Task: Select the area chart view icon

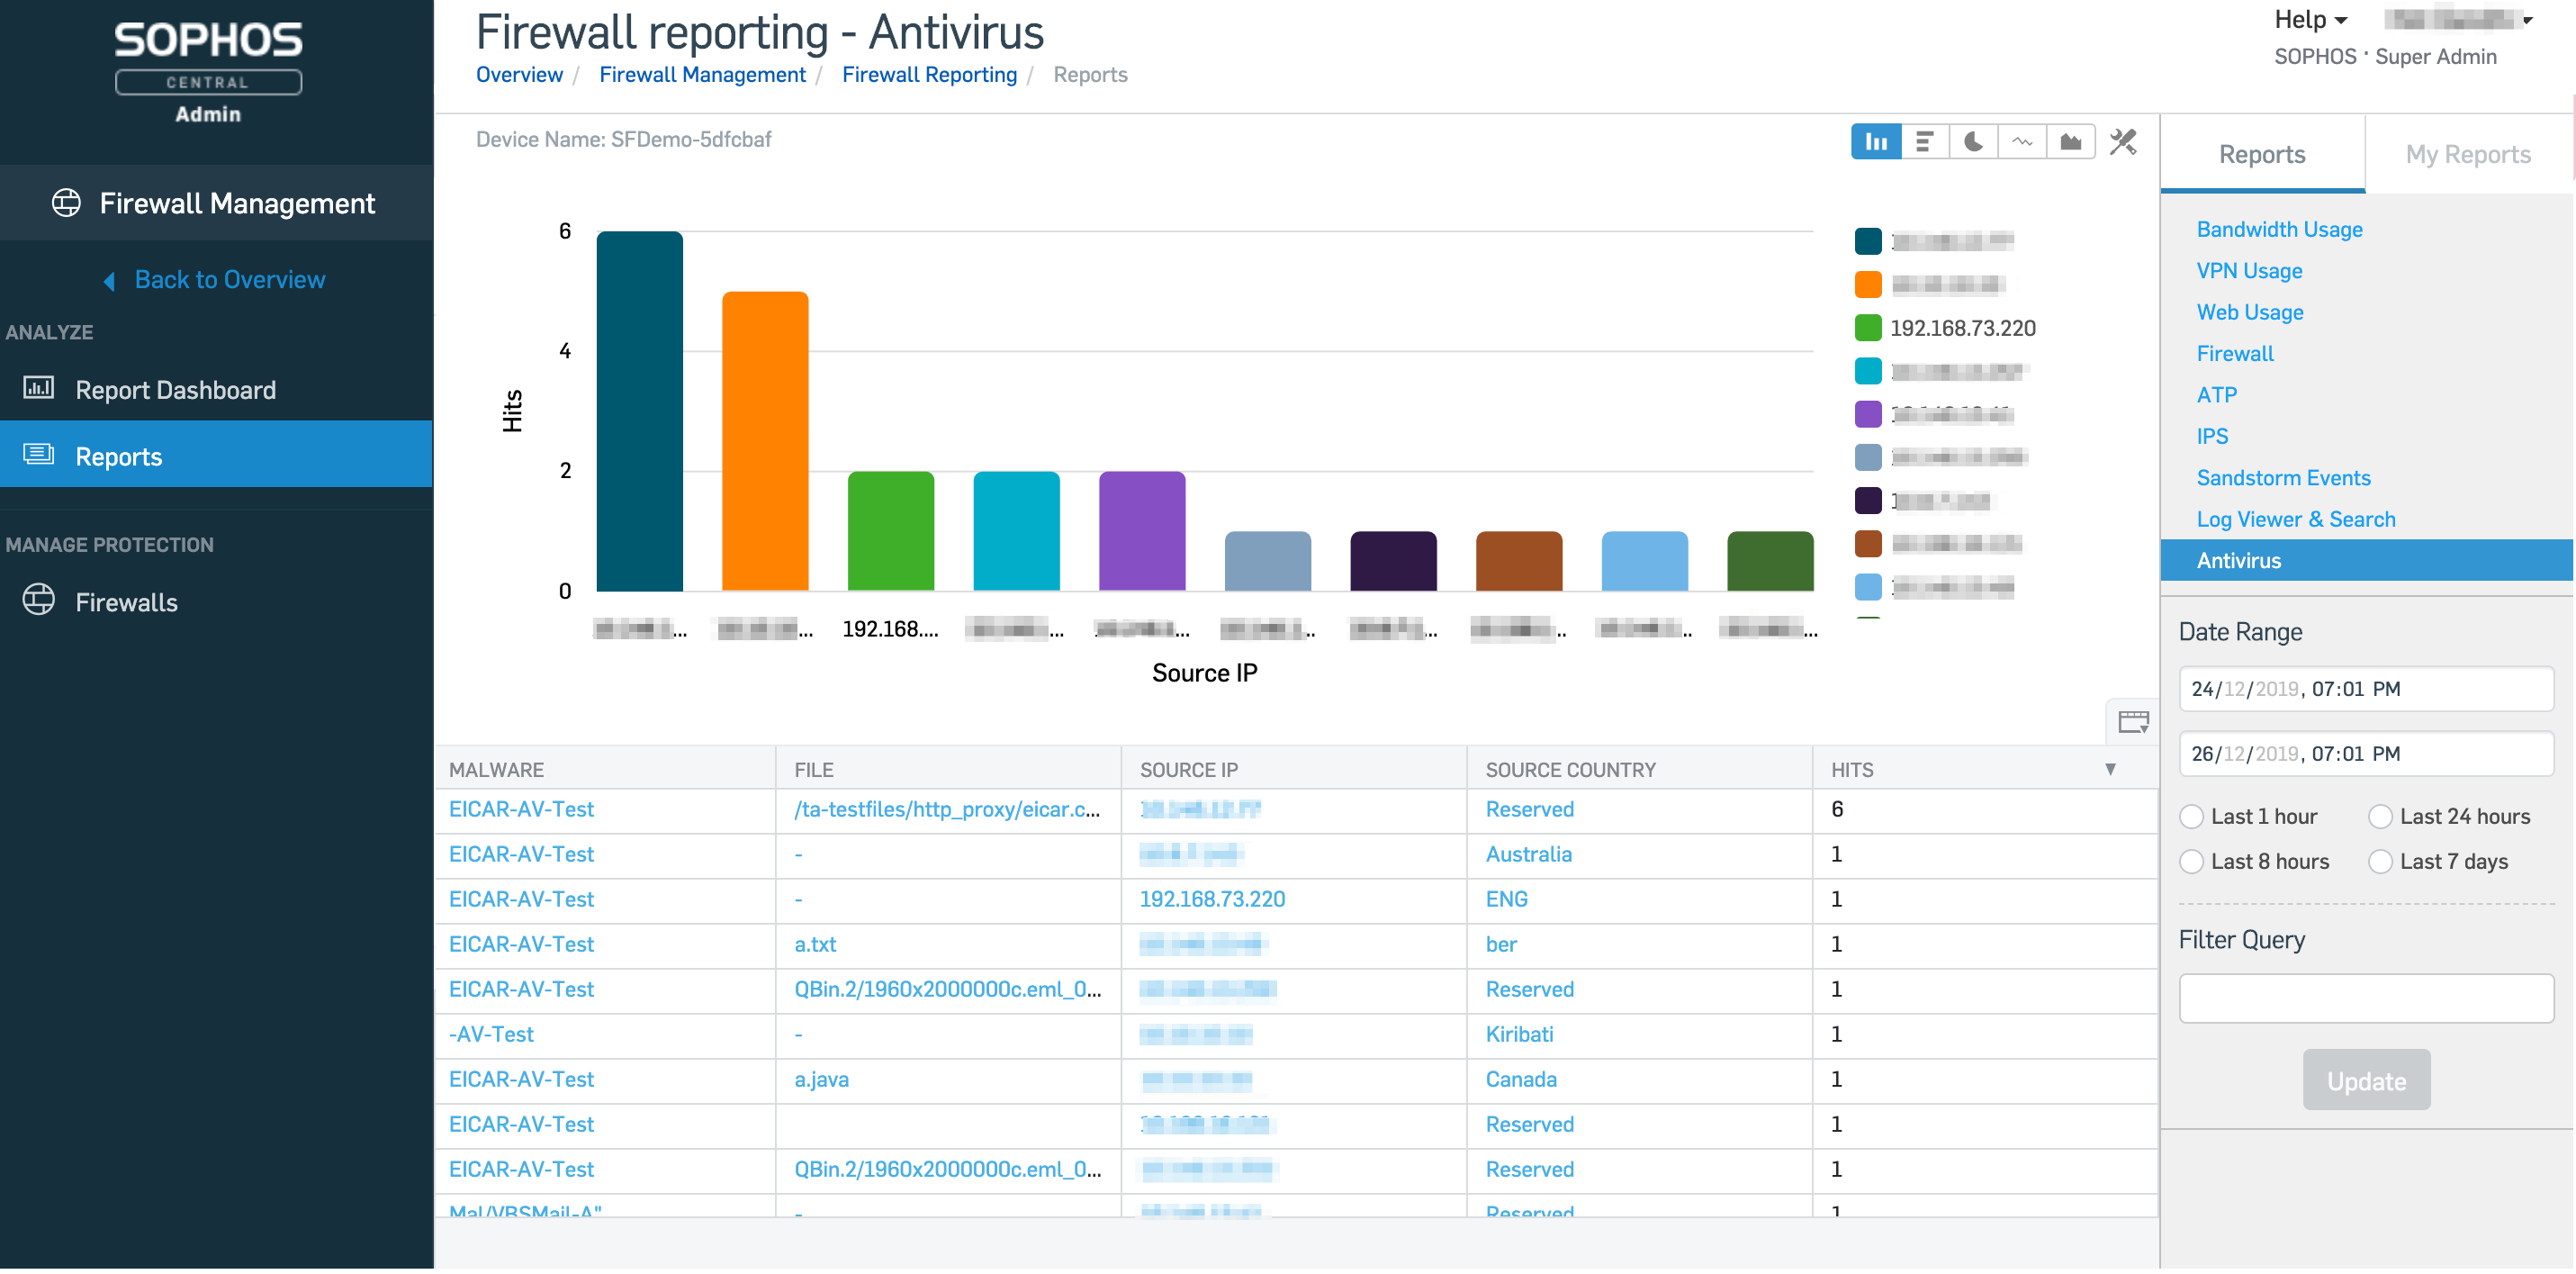Action: (x=2070, y=142)
